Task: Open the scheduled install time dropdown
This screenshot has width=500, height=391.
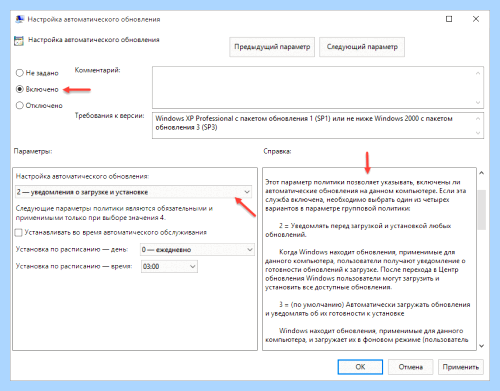Action: (169, 266)
